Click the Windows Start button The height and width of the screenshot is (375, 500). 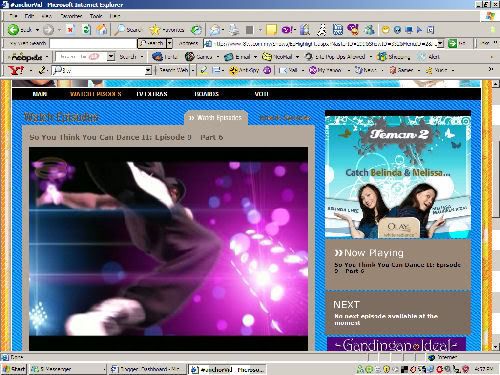[14, 369]
